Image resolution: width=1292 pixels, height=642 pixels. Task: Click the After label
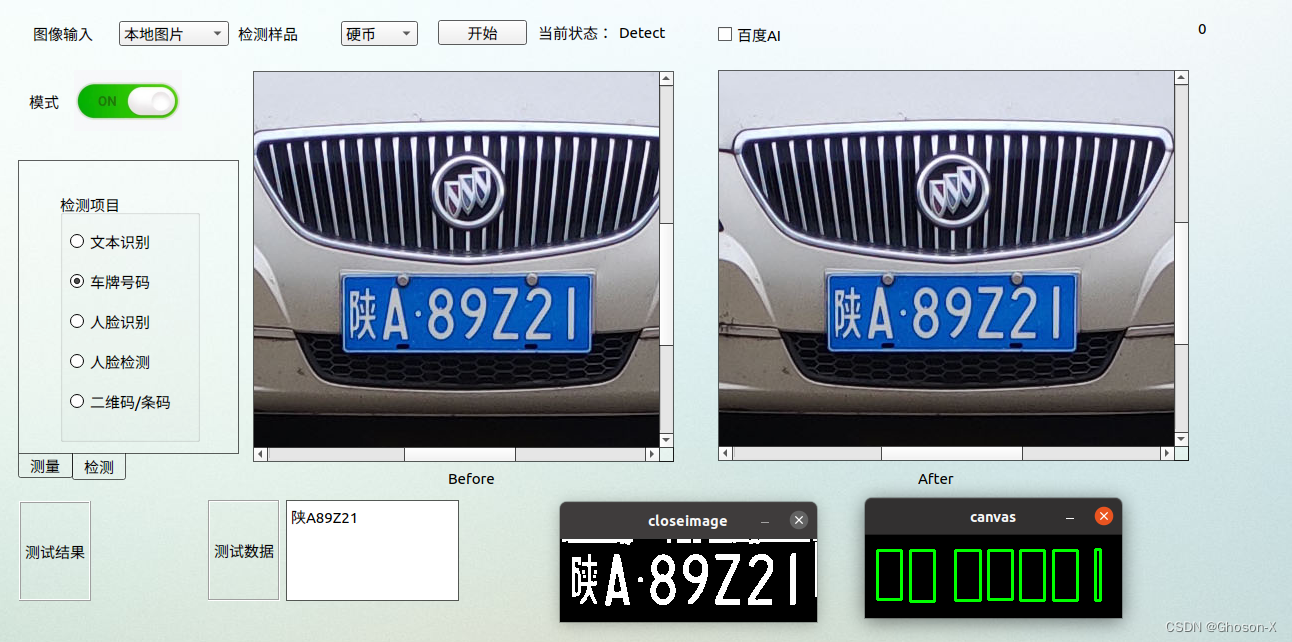pos(936,479)
